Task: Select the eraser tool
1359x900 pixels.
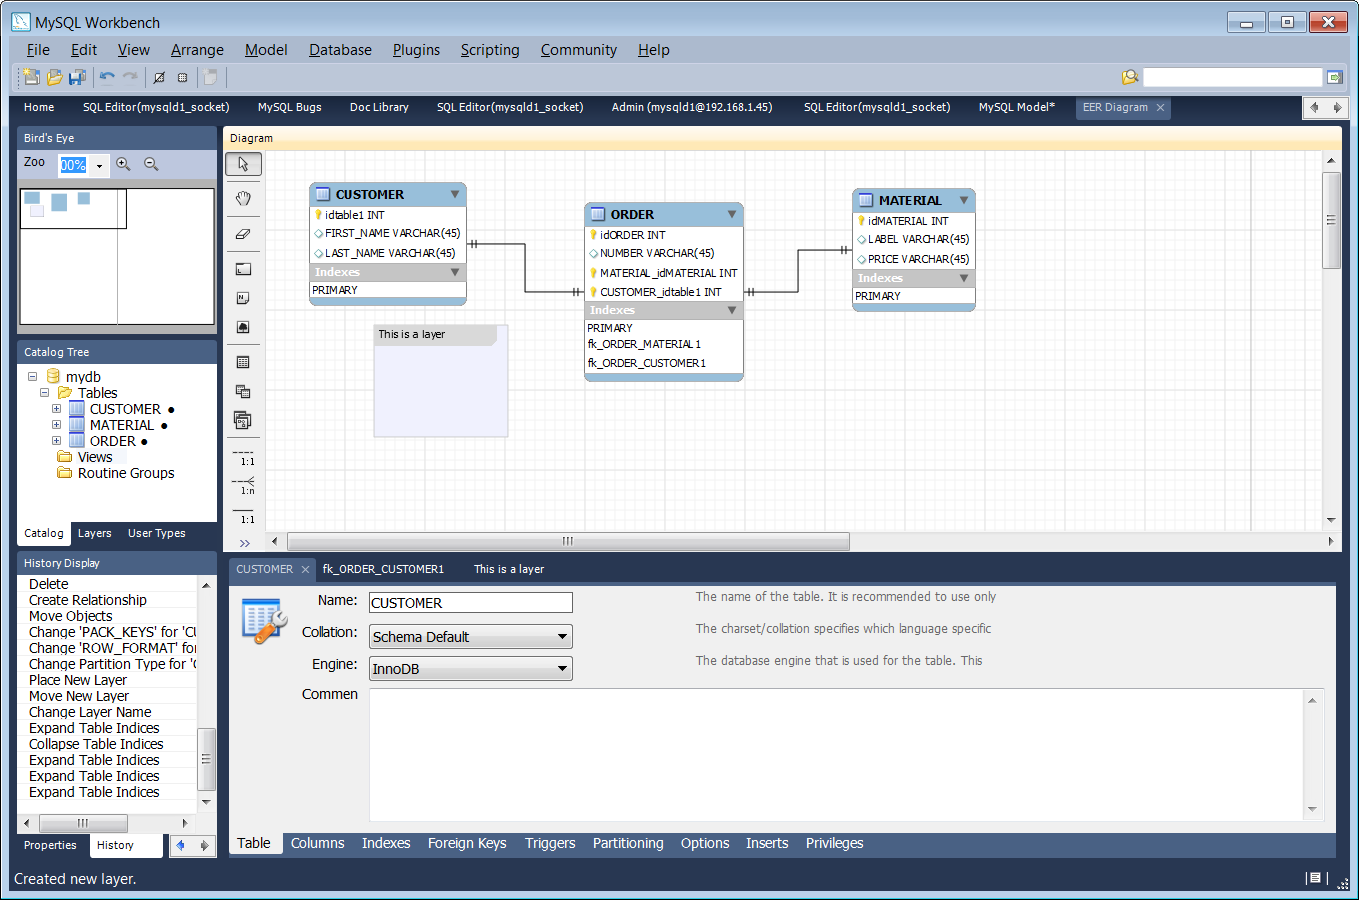Action: click(243, 234)
